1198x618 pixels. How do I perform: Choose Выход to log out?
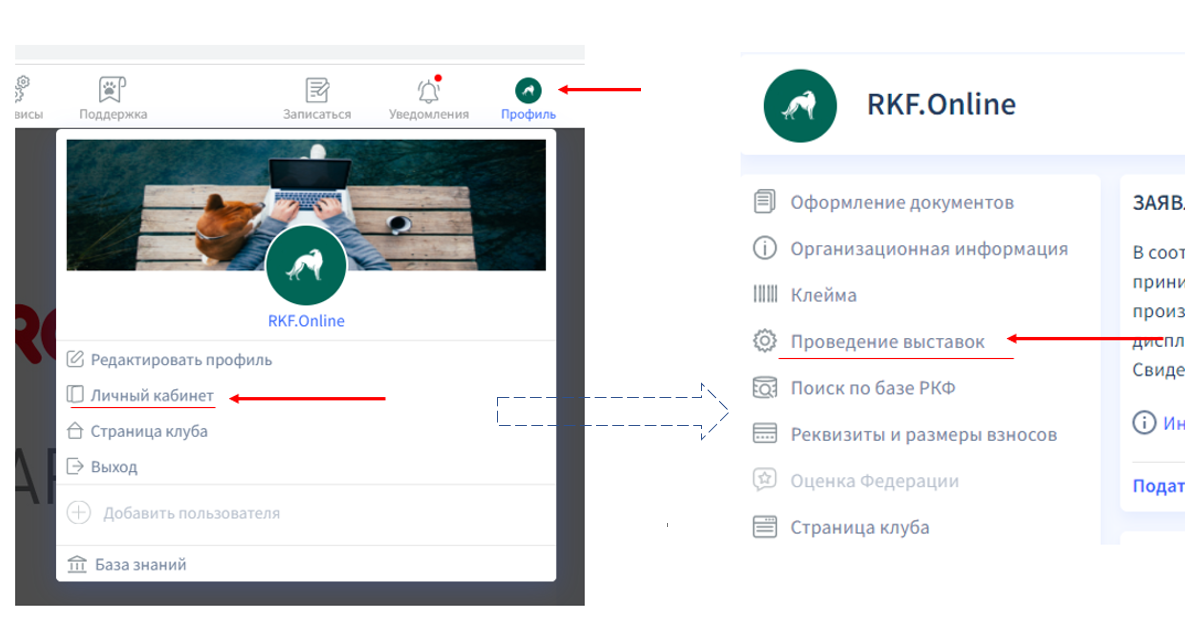(113, 467)
